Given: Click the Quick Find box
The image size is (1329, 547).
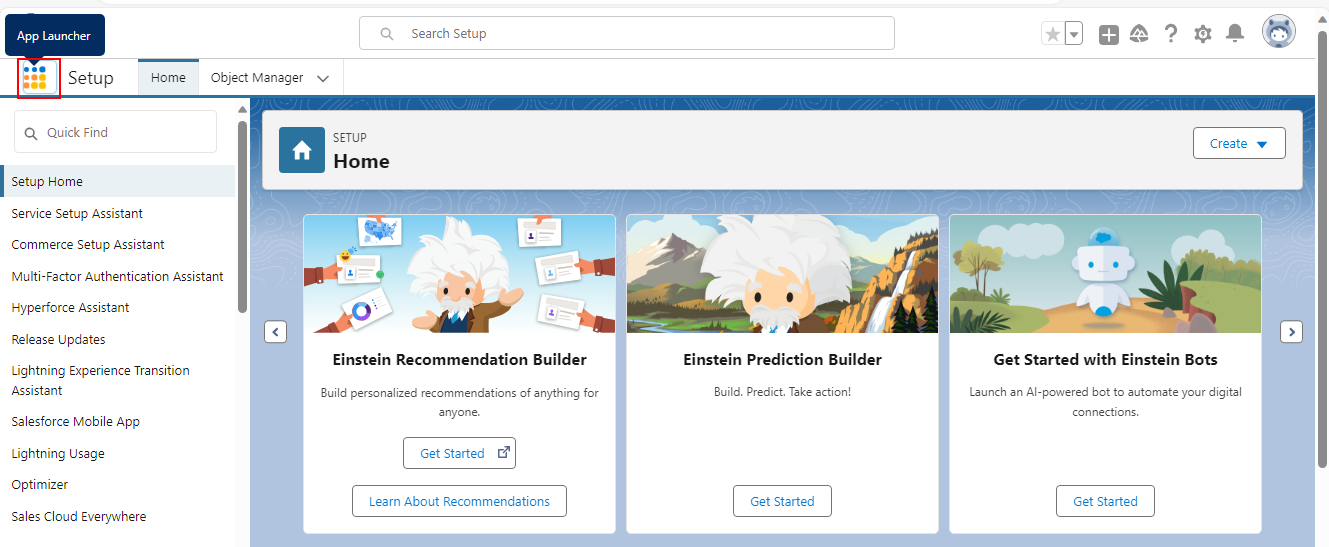Looking at the screenshot, I should click(115, 132).
